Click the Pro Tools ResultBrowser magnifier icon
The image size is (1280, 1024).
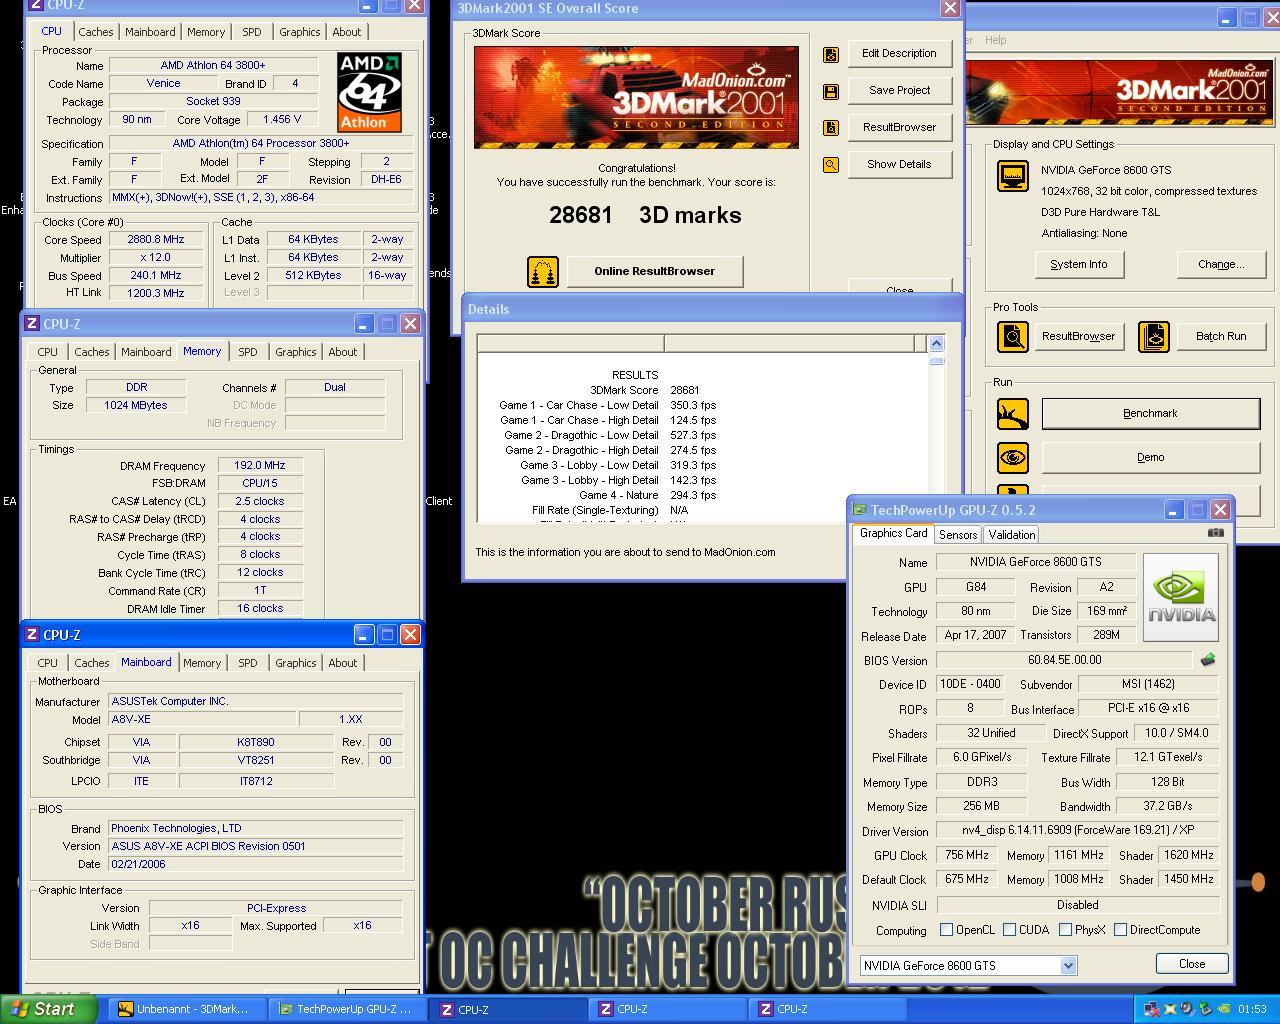[1013, 336]
